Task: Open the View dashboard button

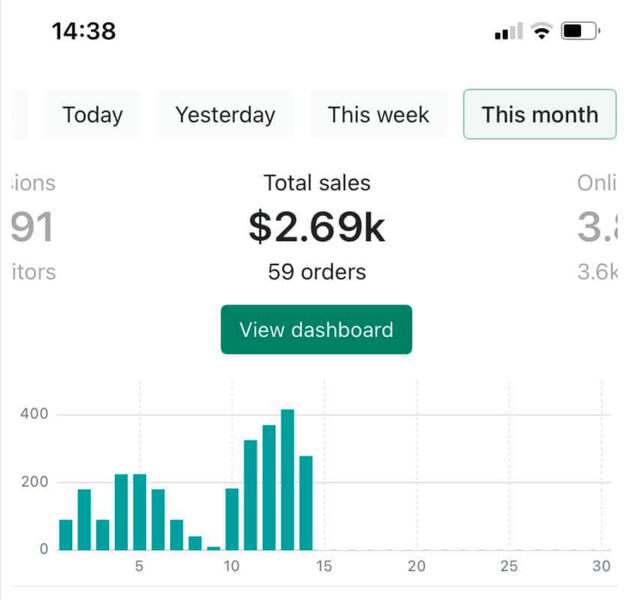Action: [x=316, y=330]
